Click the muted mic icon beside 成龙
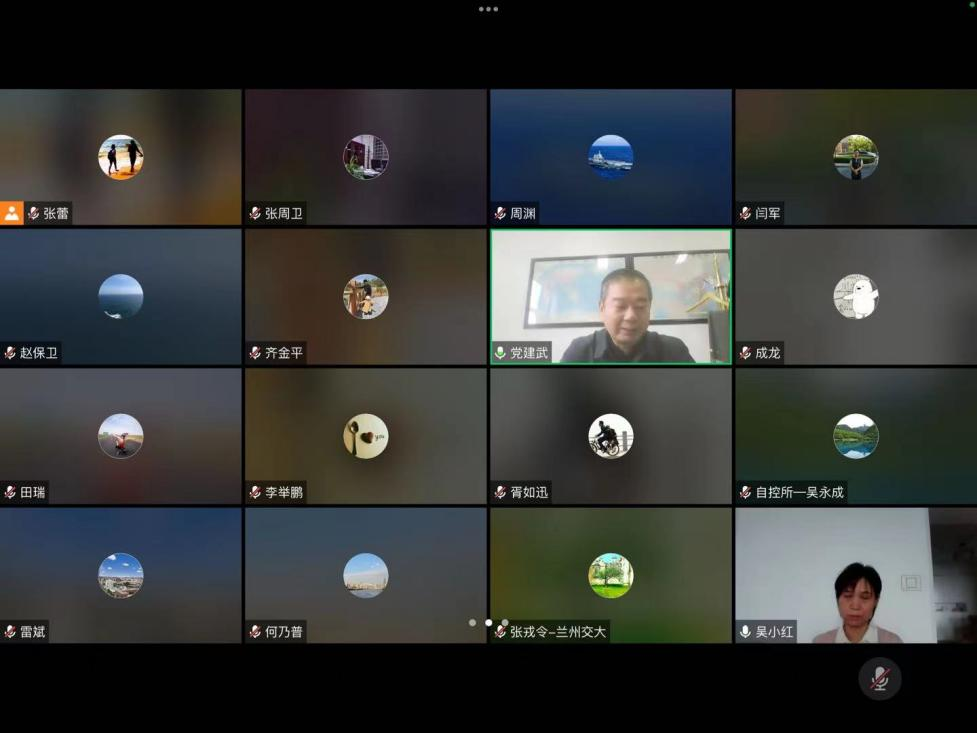This screenshot has height=733, width=977. point(745,353)
